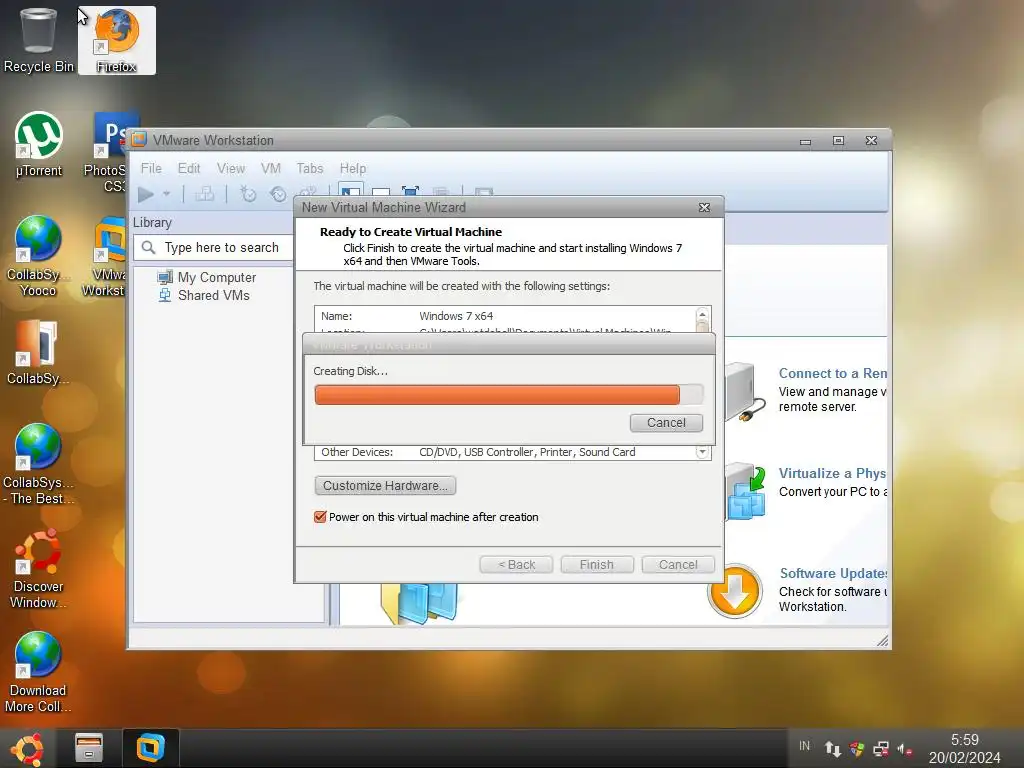The image size is (1024, 768).
Task: Click Download More Coll desktop icon
Action: click(39, 672)
